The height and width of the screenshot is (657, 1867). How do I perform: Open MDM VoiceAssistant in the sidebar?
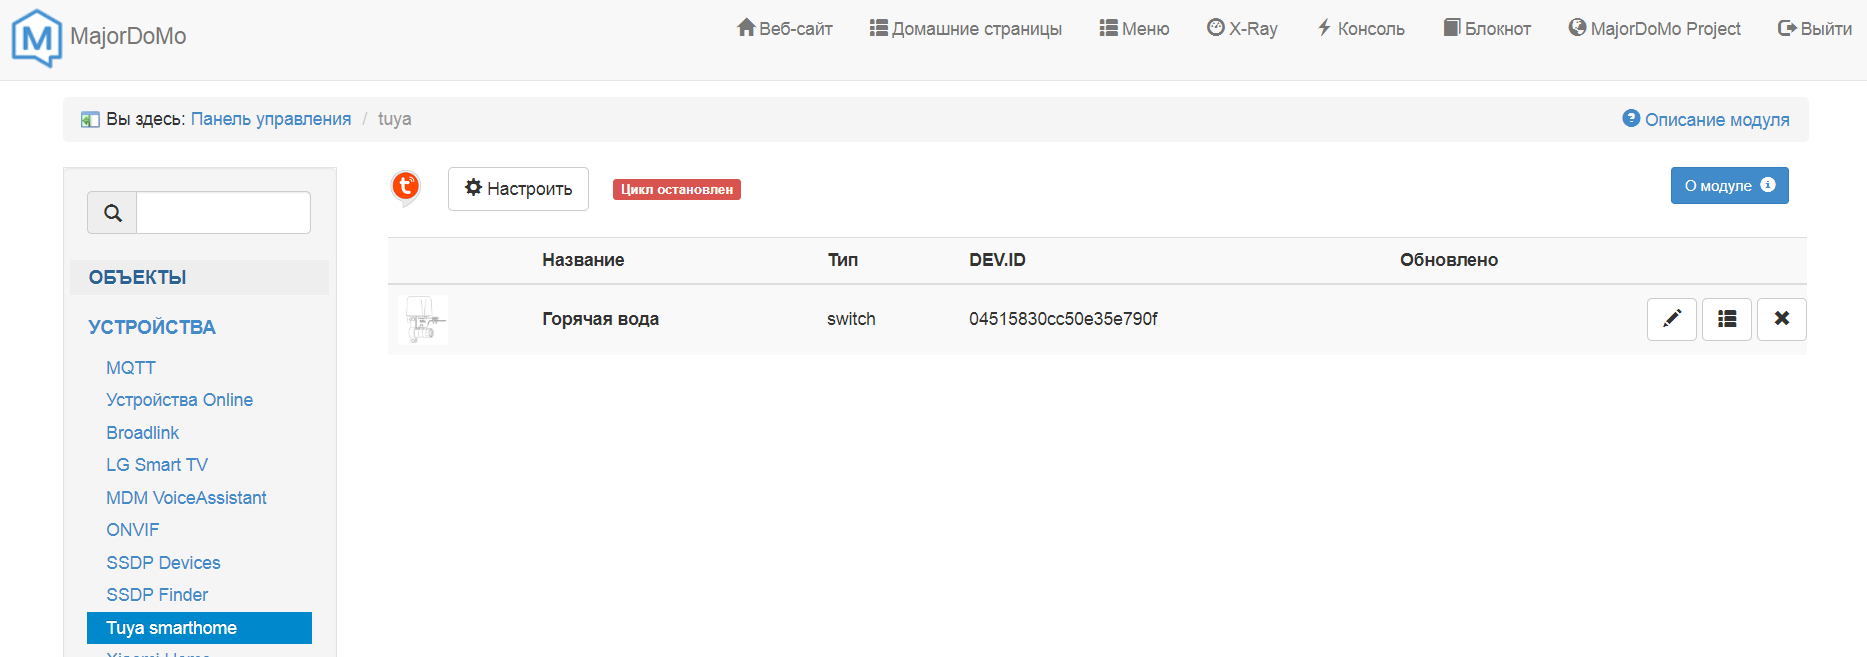[x=187, y=498]
